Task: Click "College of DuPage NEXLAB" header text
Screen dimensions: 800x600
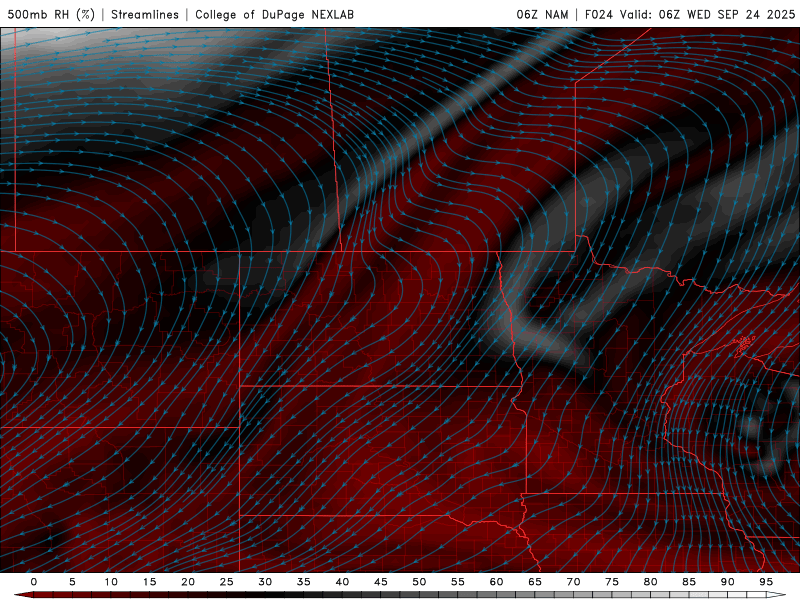Action: 274,15
